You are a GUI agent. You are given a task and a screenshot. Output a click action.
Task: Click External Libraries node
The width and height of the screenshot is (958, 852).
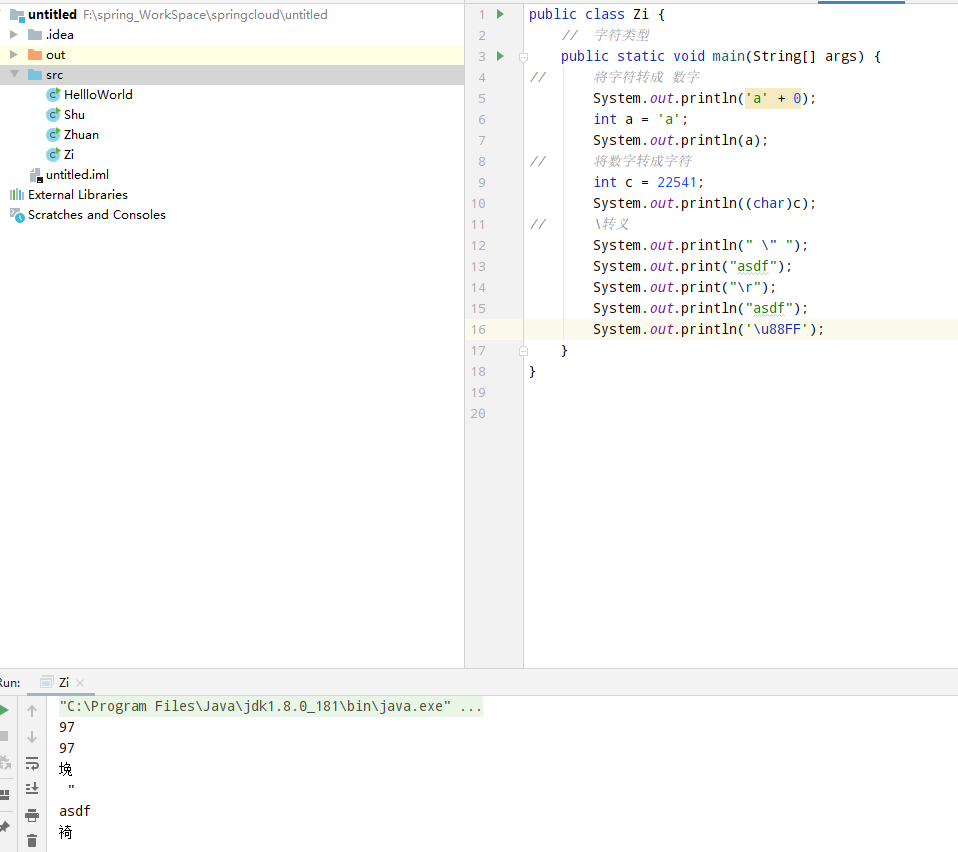coord(77,195)
